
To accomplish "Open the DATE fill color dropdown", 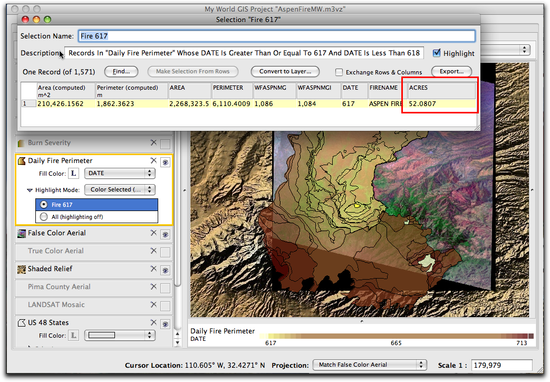I will tap(120, 173).
